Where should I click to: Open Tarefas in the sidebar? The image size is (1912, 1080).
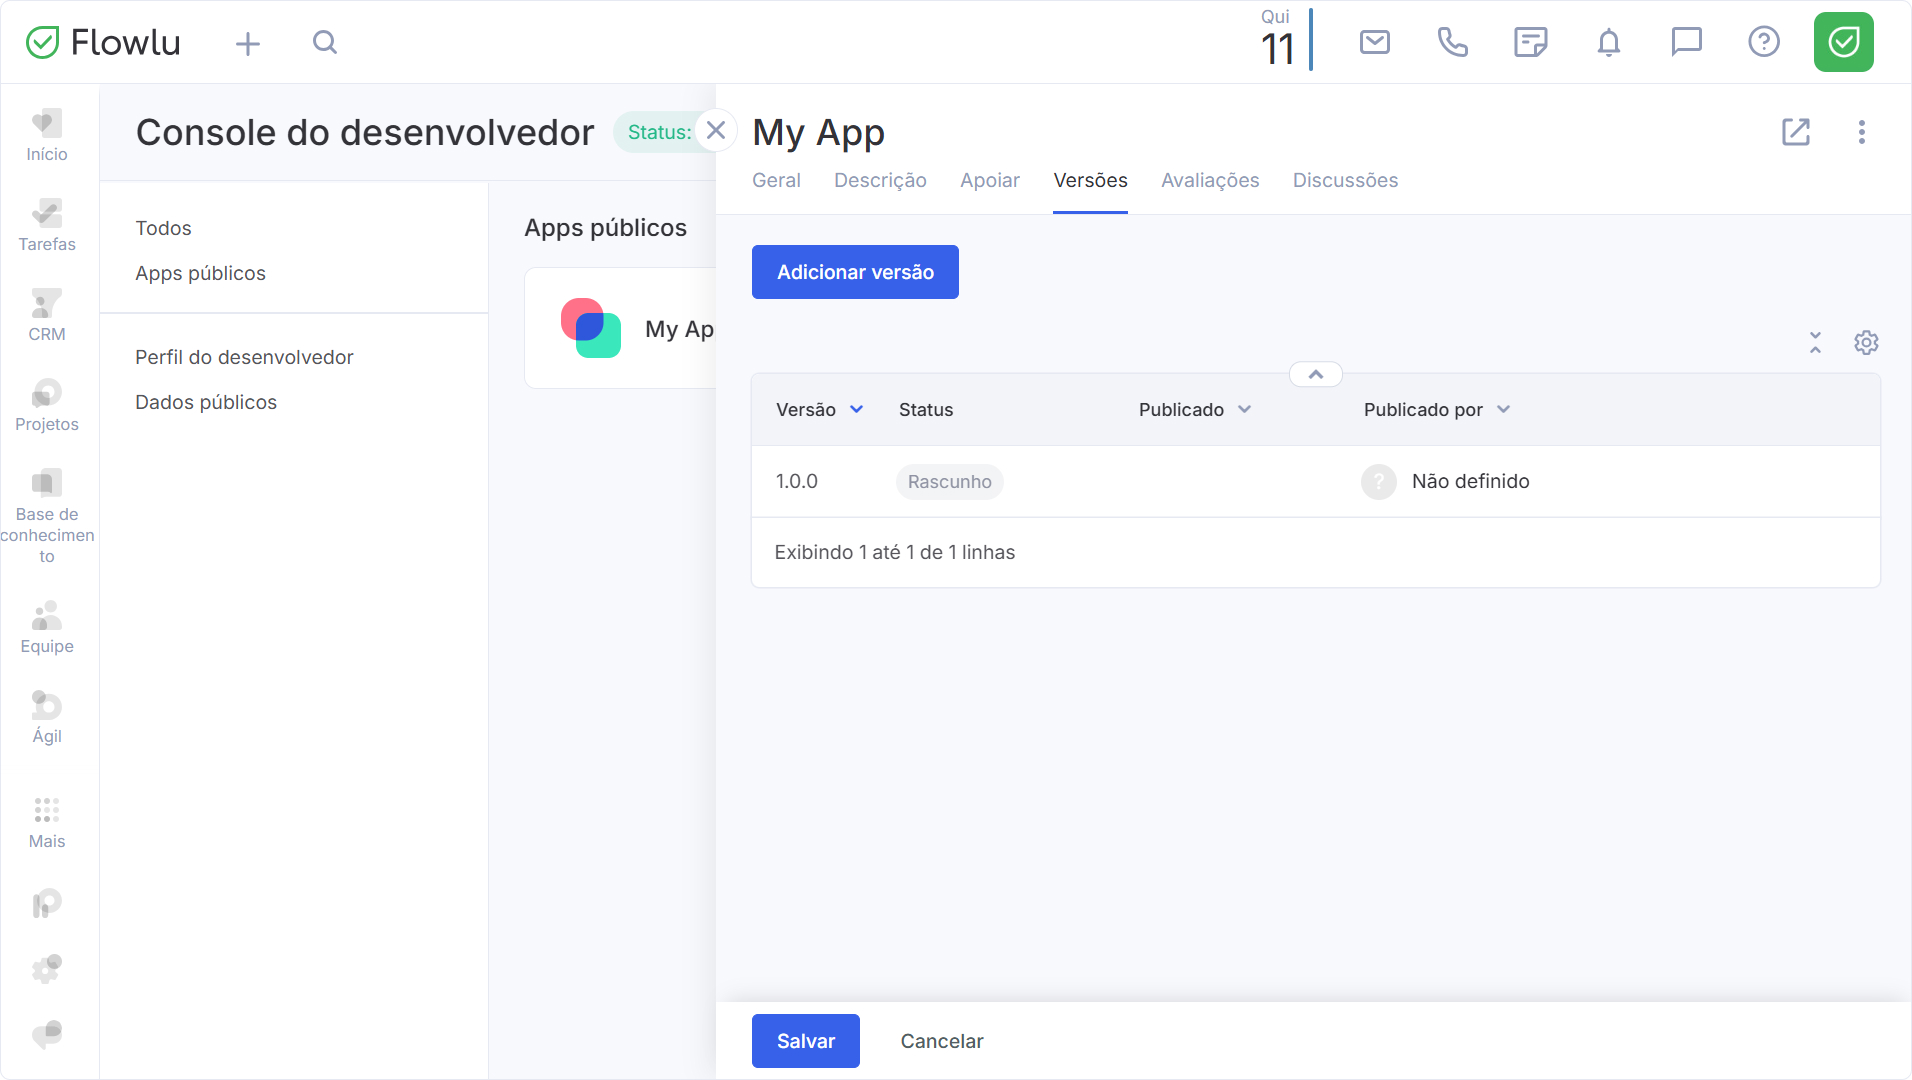click(x=47, y=225)
